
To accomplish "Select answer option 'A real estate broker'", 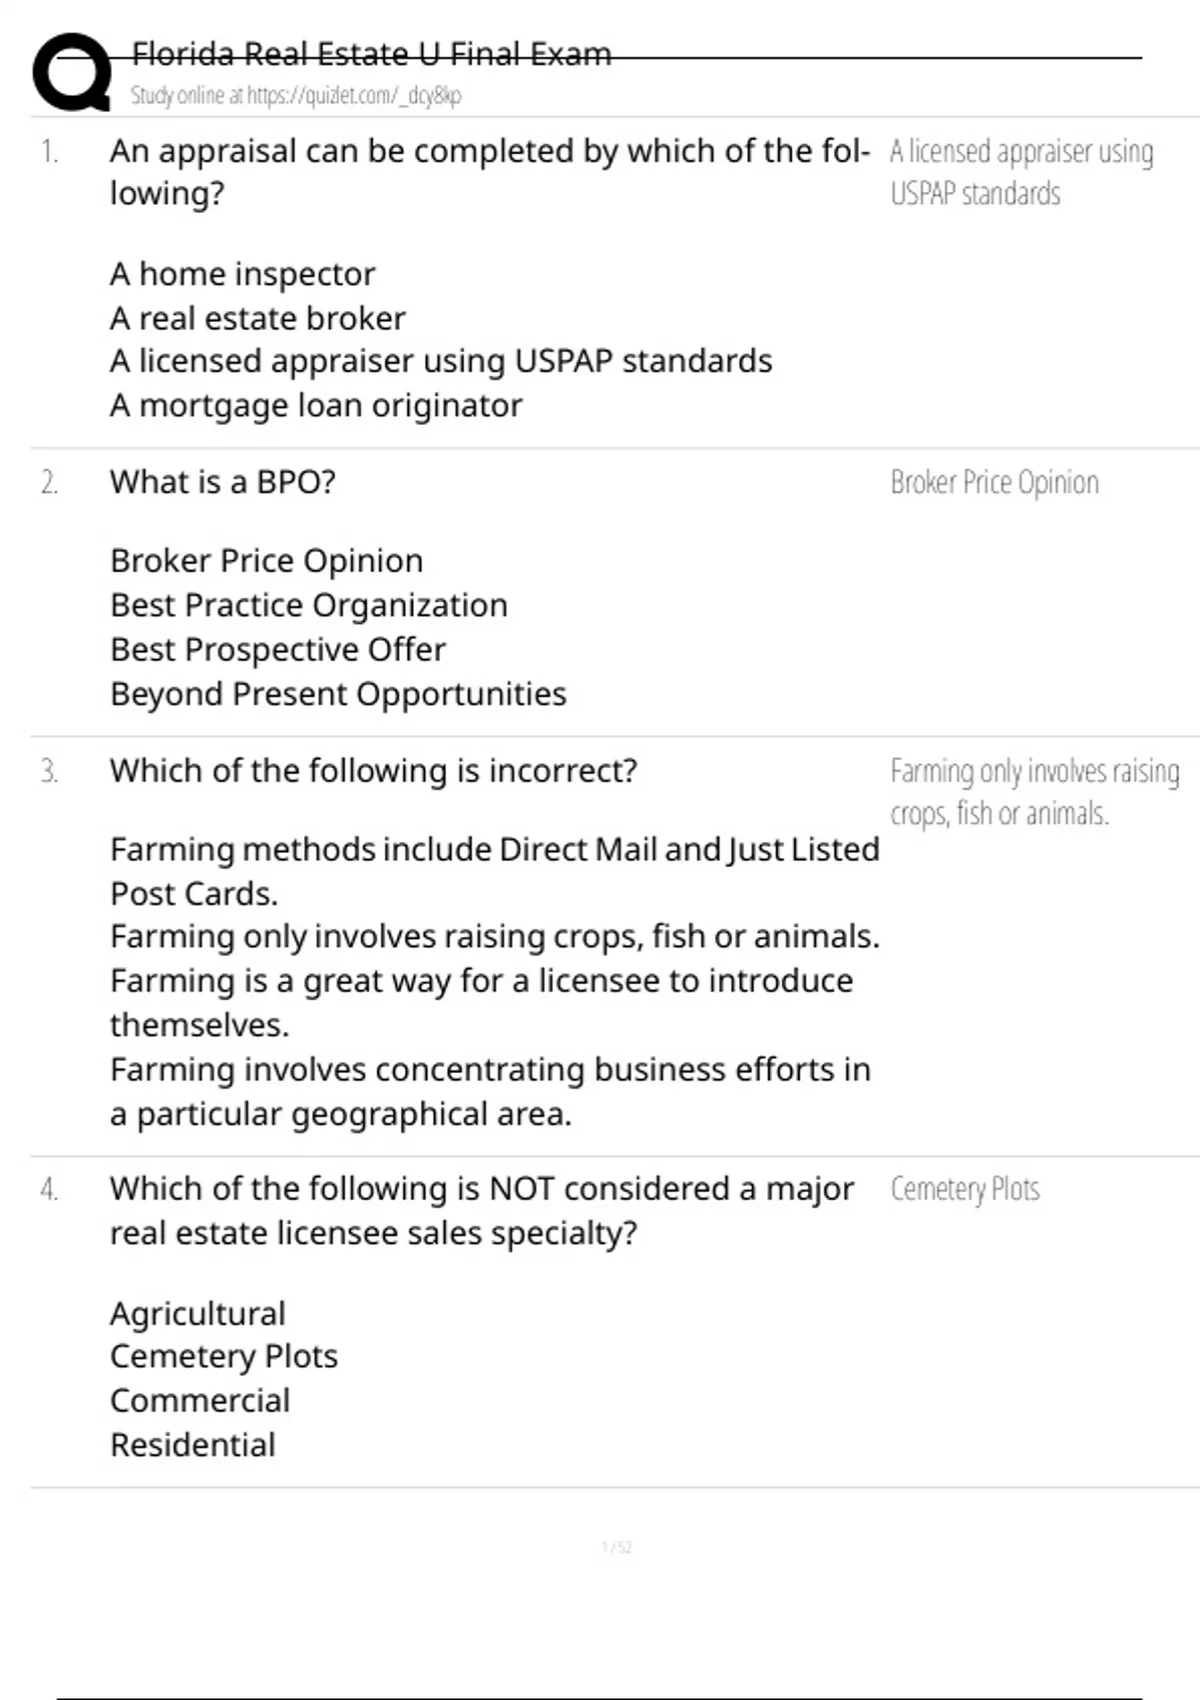I will tap(257, 318).
